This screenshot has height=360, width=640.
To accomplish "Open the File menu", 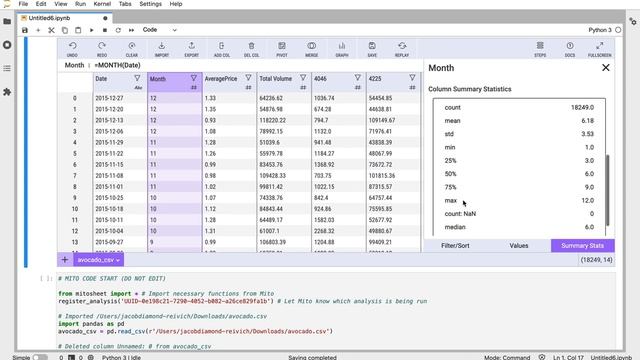I will (23, 4).
